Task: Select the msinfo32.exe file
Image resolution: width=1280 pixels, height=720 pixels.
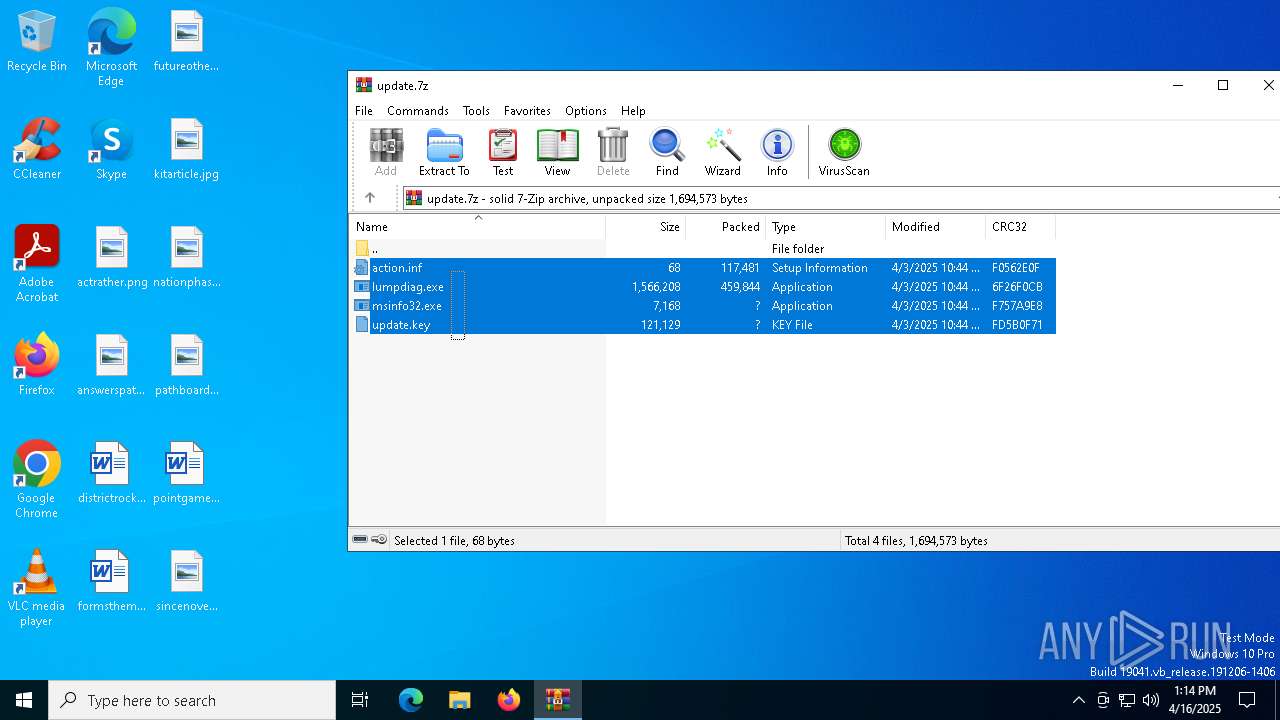Action: click(x=407, y=306)
